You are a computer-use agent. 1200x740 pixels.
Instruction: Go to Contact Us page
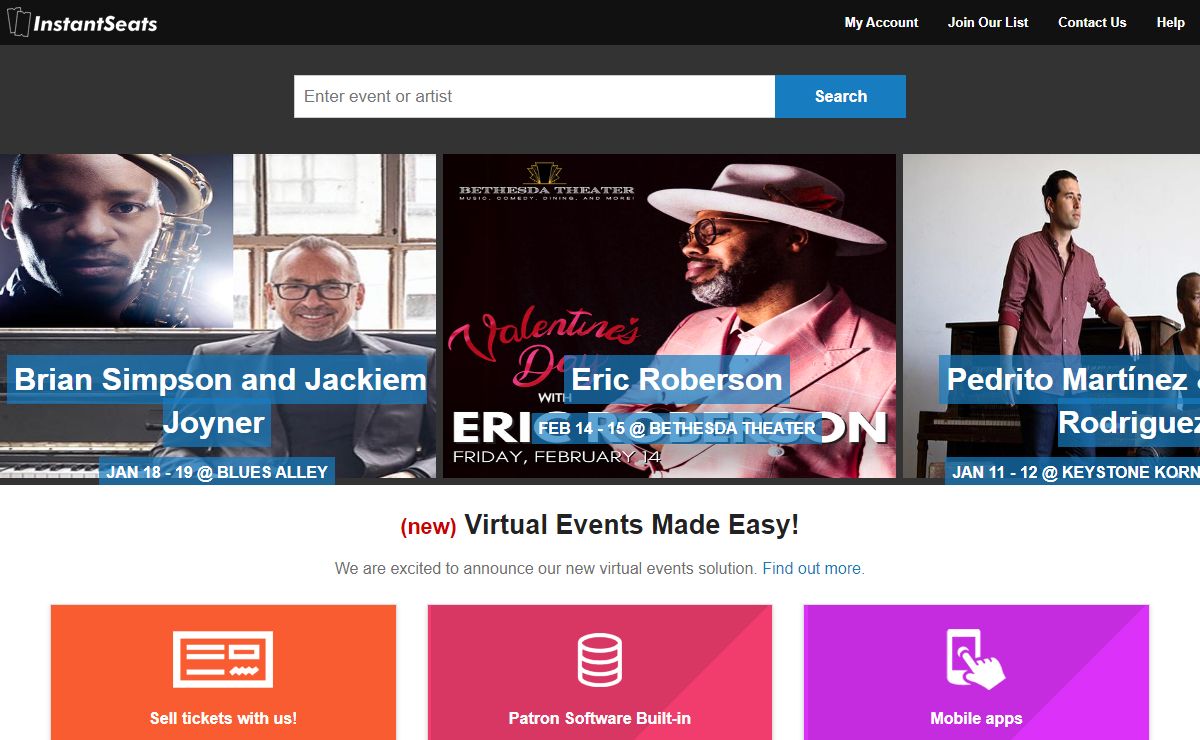pos(1092,22)
